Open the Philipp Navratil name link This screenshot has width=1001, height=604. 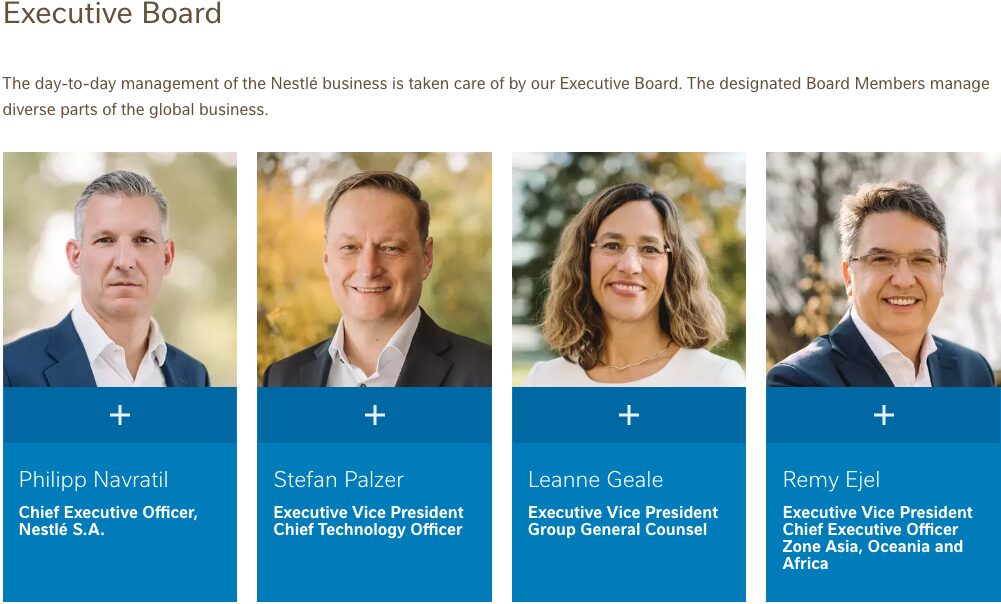tap(94, 480)
